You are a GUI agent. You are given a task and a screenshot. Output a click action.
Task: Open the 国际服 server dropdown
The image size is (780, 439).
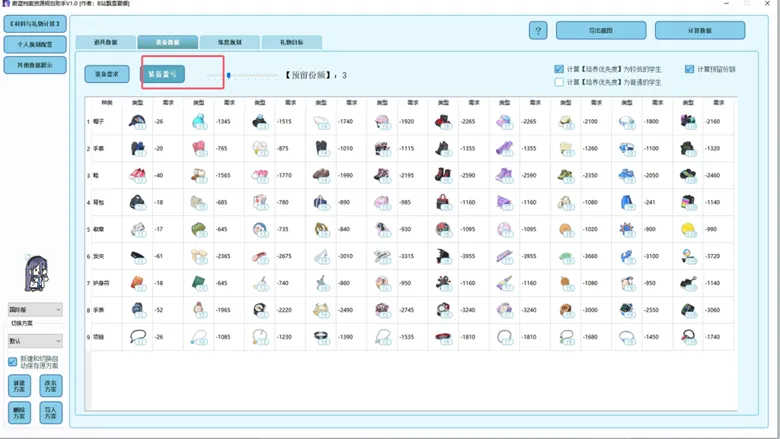click(35, 309)
